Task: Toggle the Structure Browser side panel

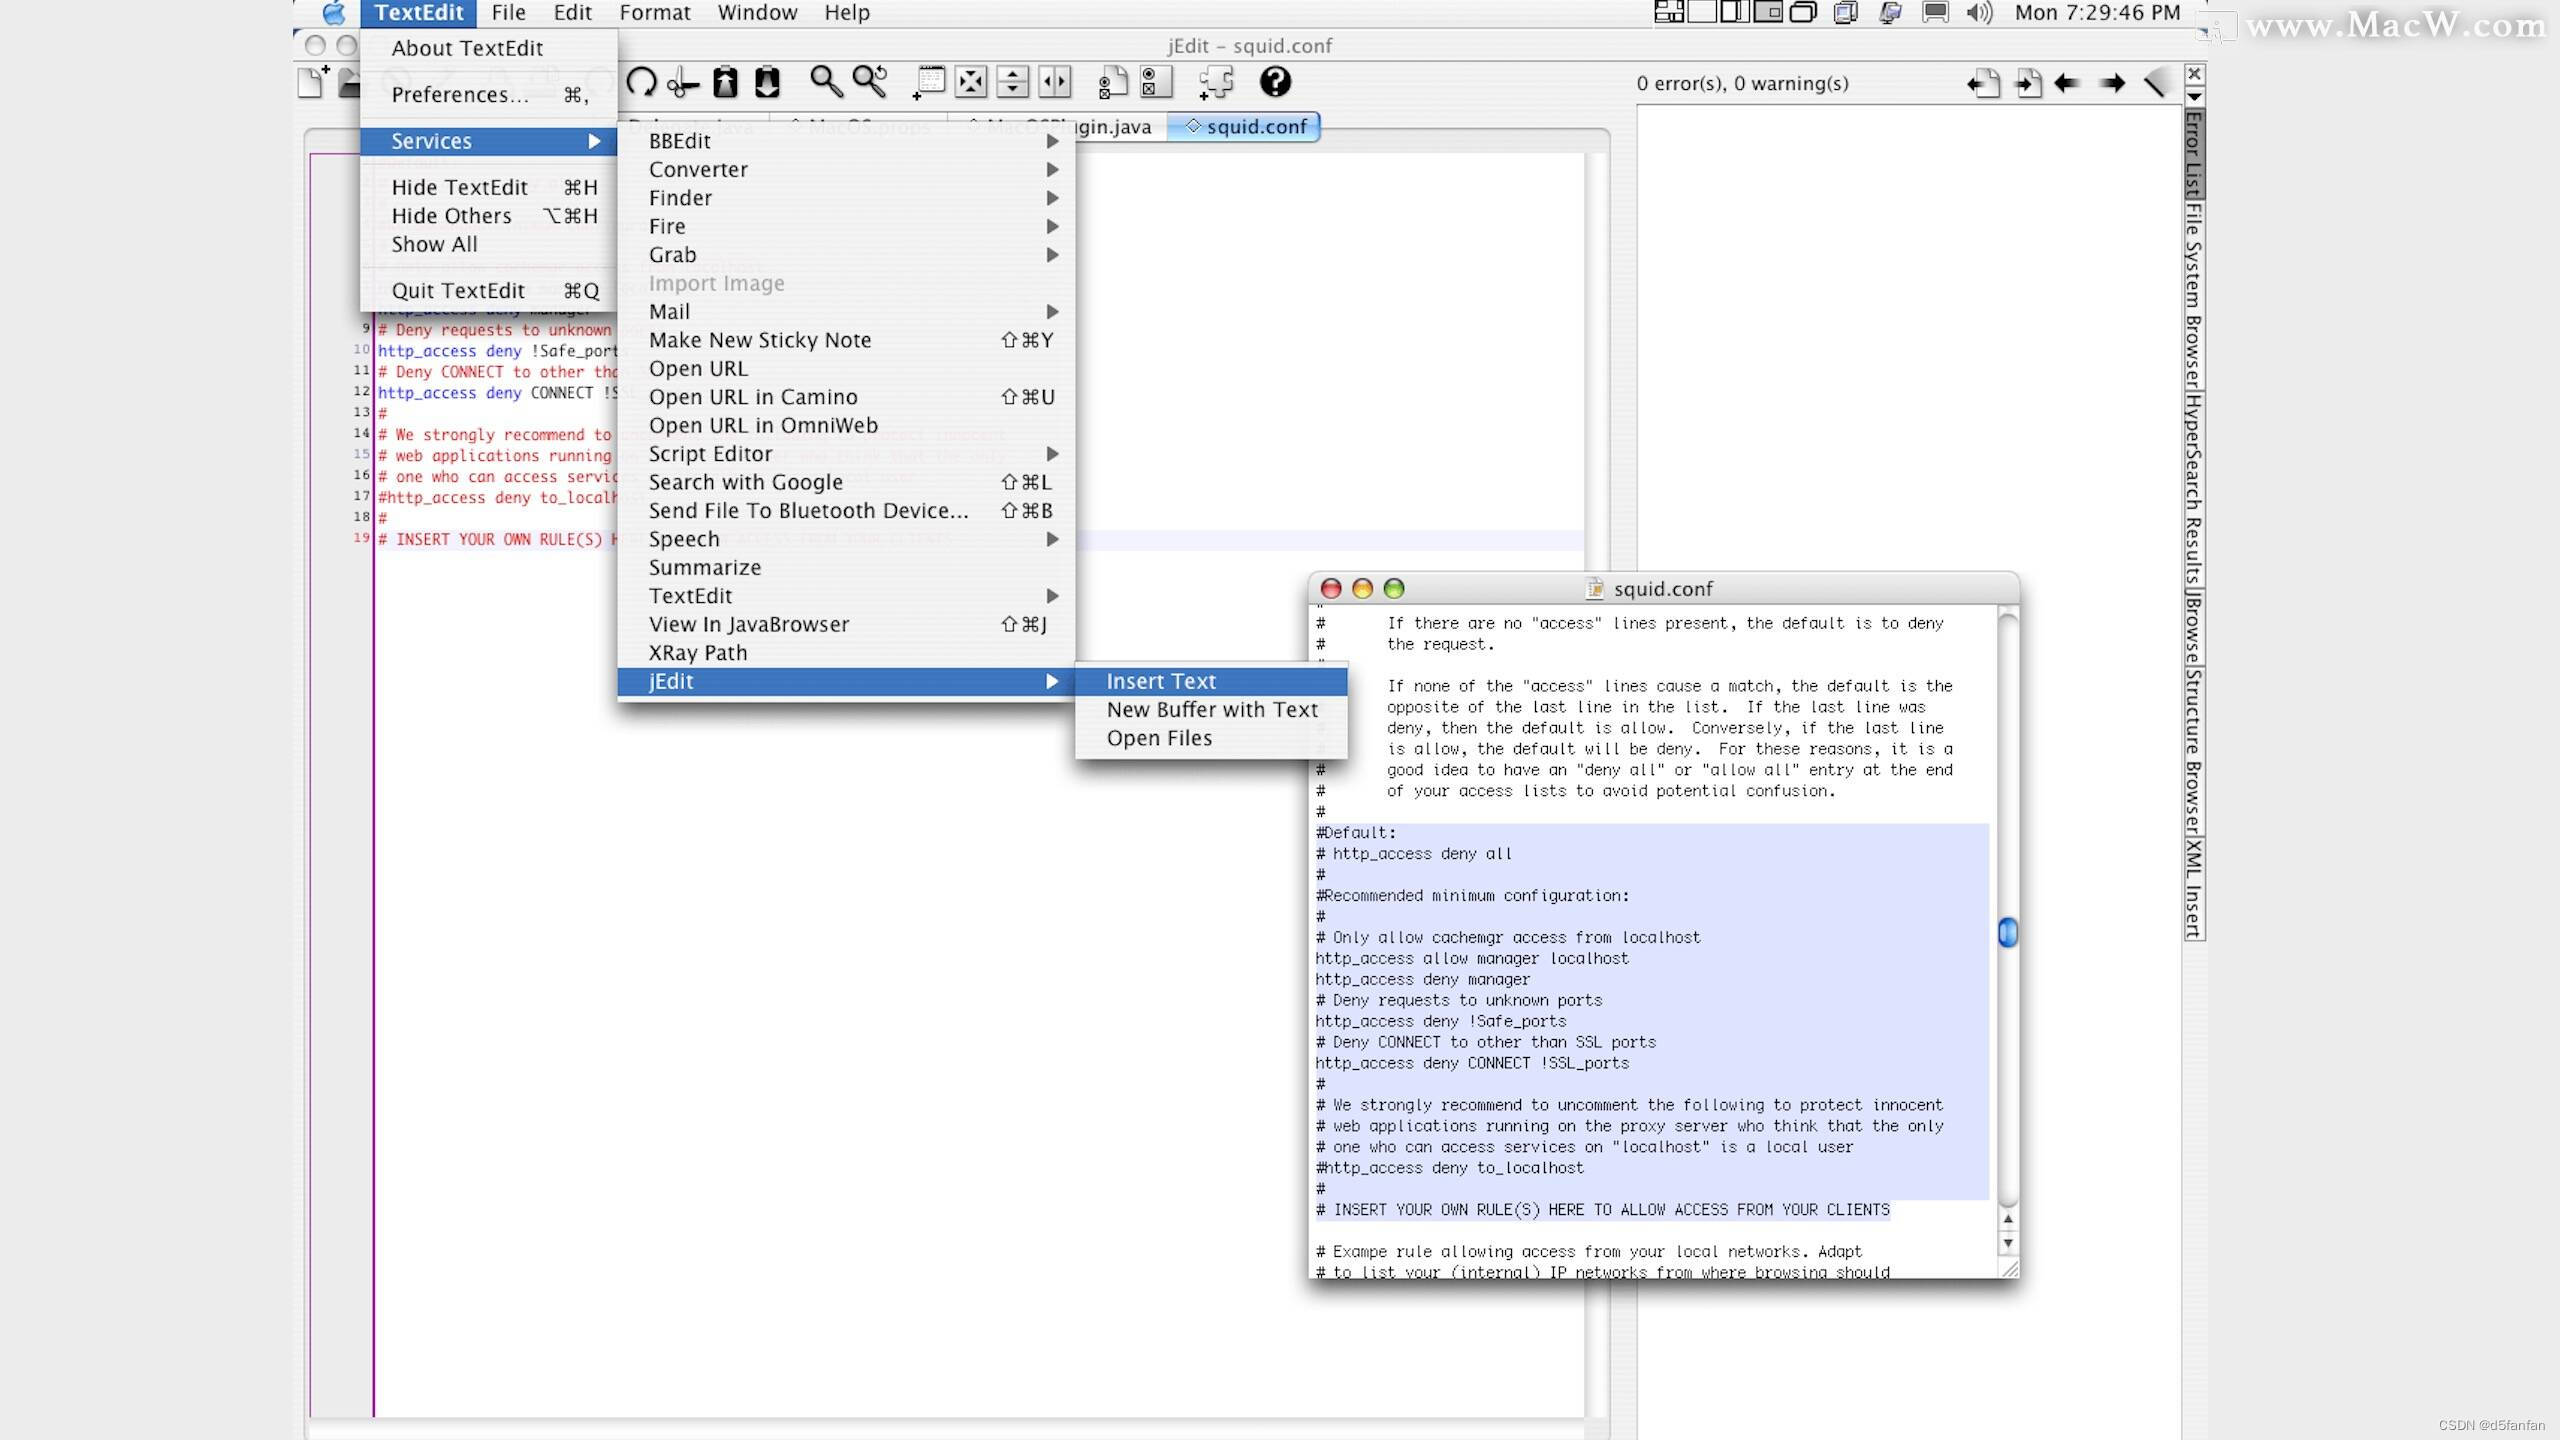Action: coord(2193,752)
